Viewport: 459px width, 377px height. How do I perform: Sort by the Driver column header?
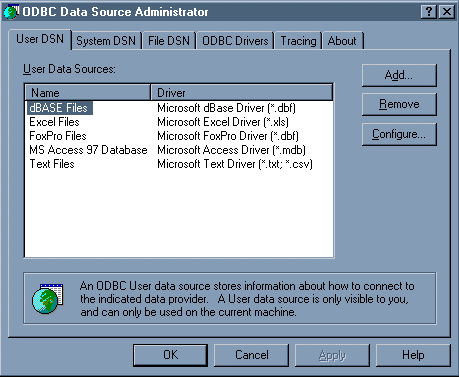(242, 93)
